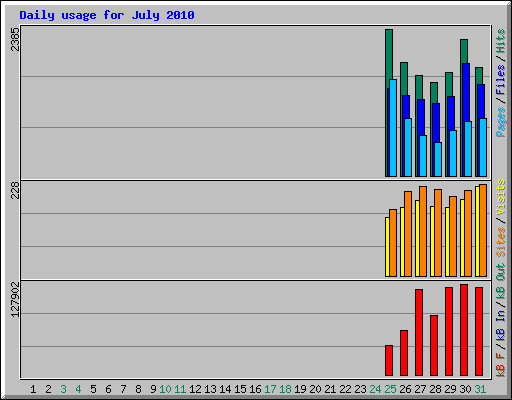Select the red kB bar for day 28

pos(434,346)
